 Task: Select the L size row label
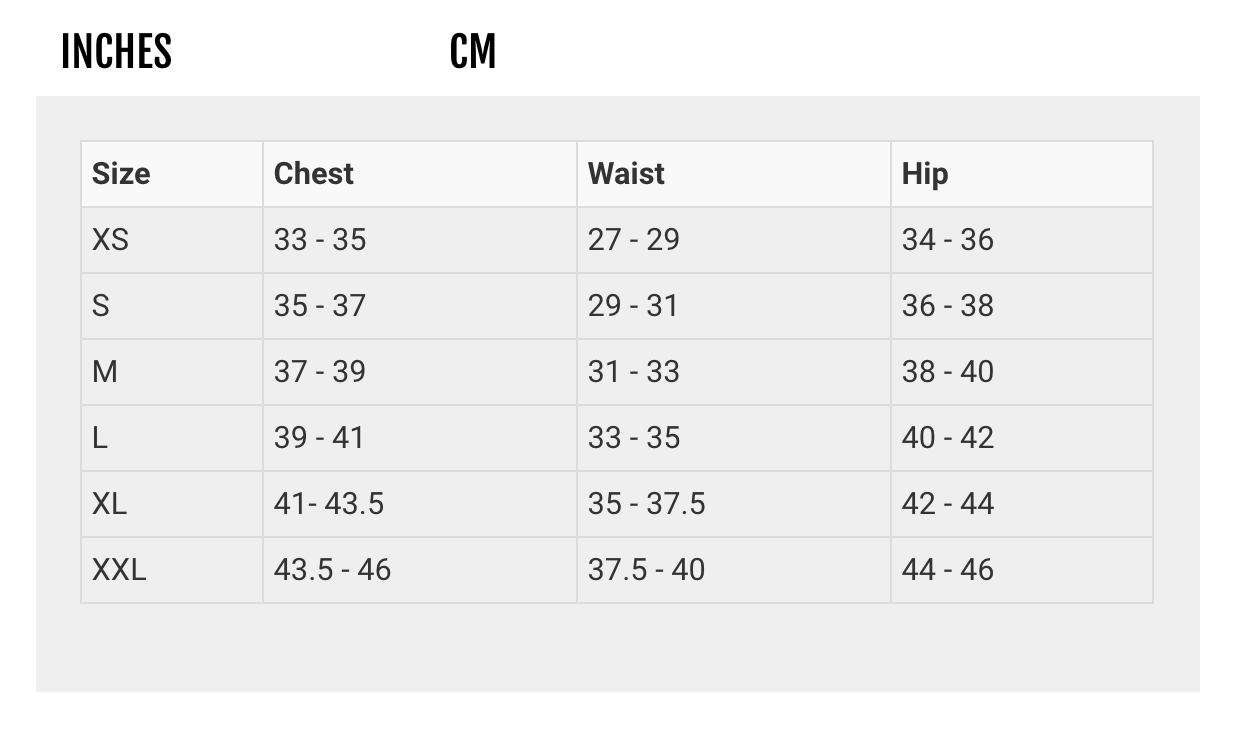[100, 438]
